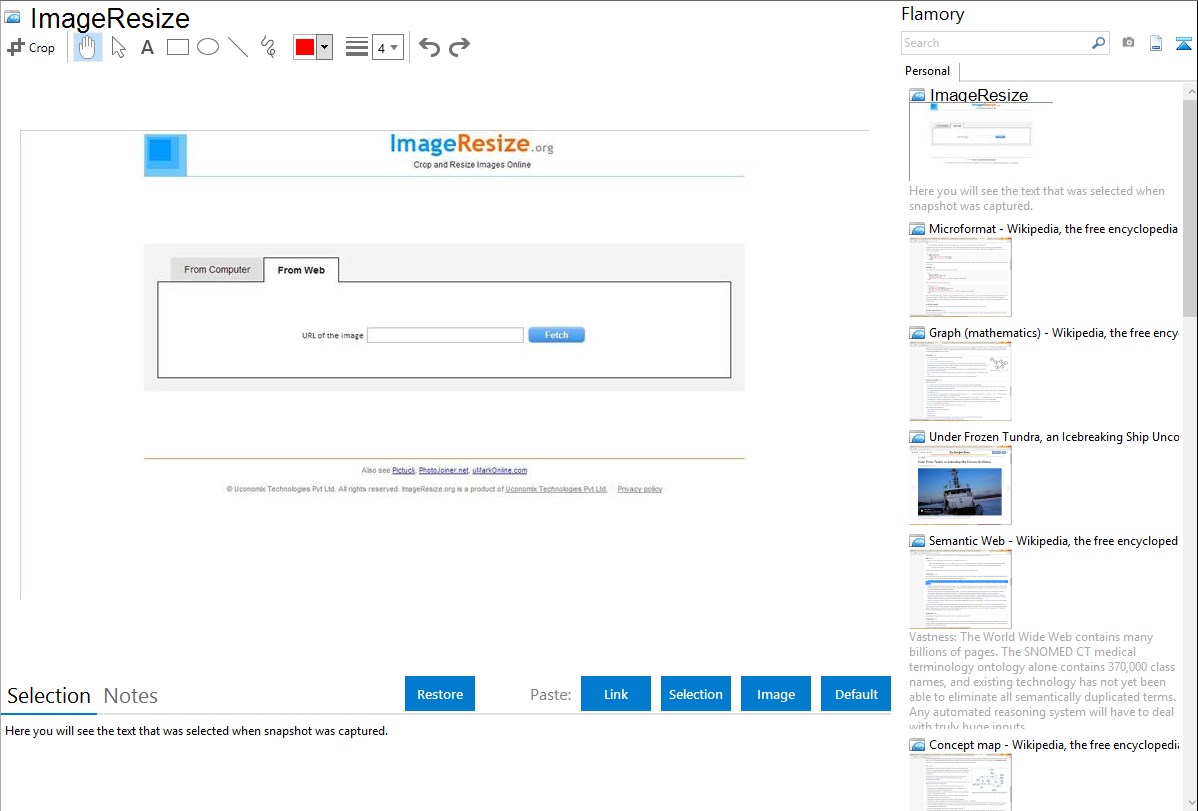
Task: Undo the last edit
Action: click(429, 47)
